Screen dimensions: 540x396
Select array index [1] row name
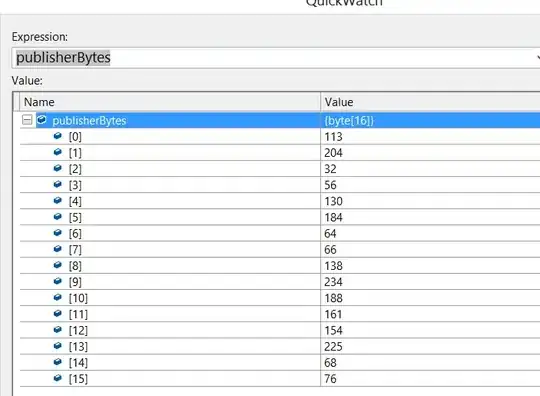click(x=75, y=153)
